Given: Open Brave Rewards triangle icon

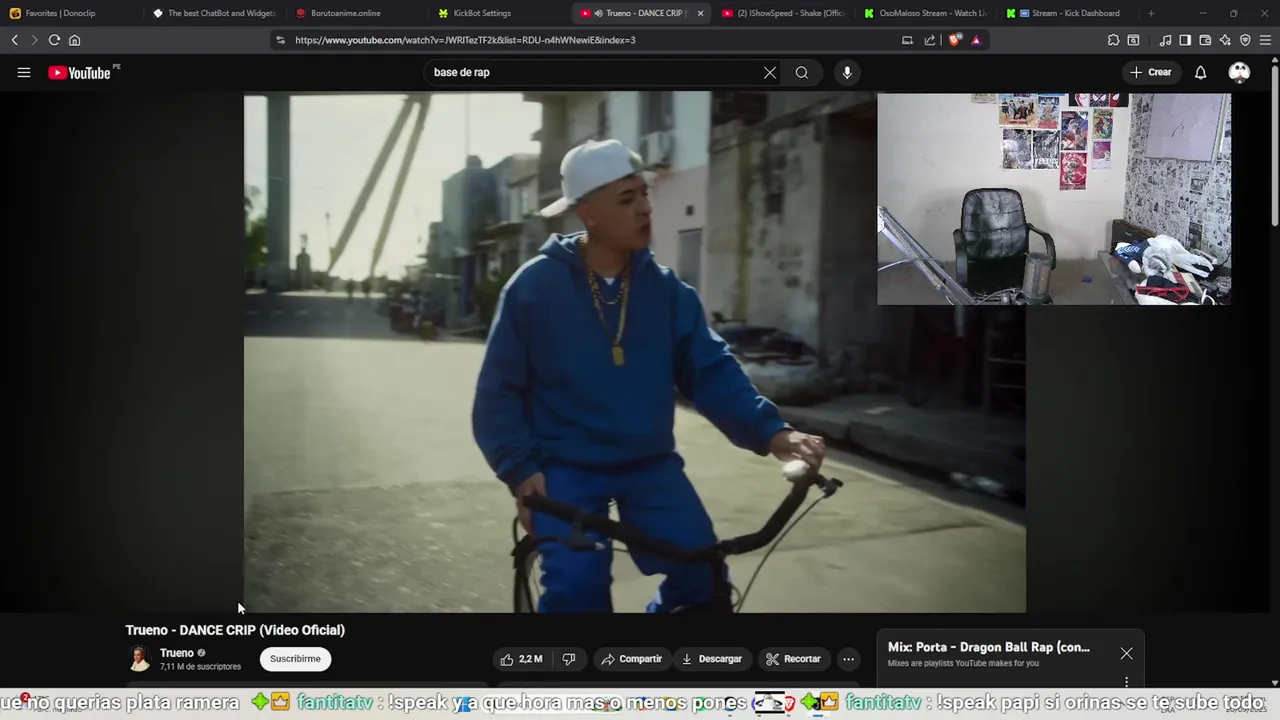Looking at the screenshot, I should [x=976, y=40].
